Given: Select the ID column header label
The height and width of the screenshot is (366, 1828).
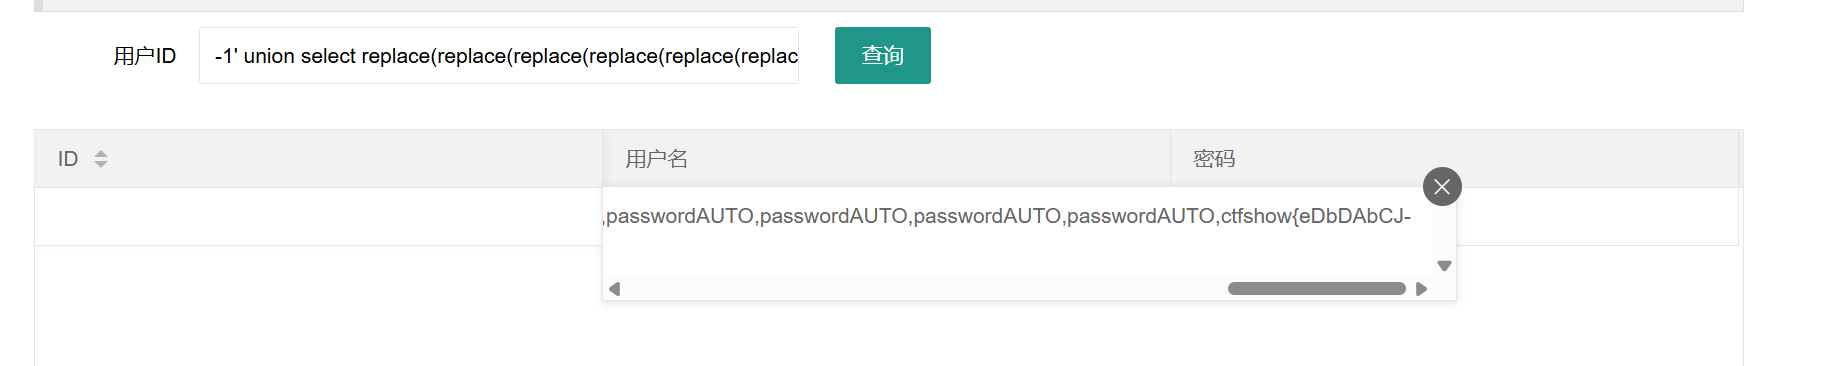Looking at the screenshot, I should [x=68, y=159].
